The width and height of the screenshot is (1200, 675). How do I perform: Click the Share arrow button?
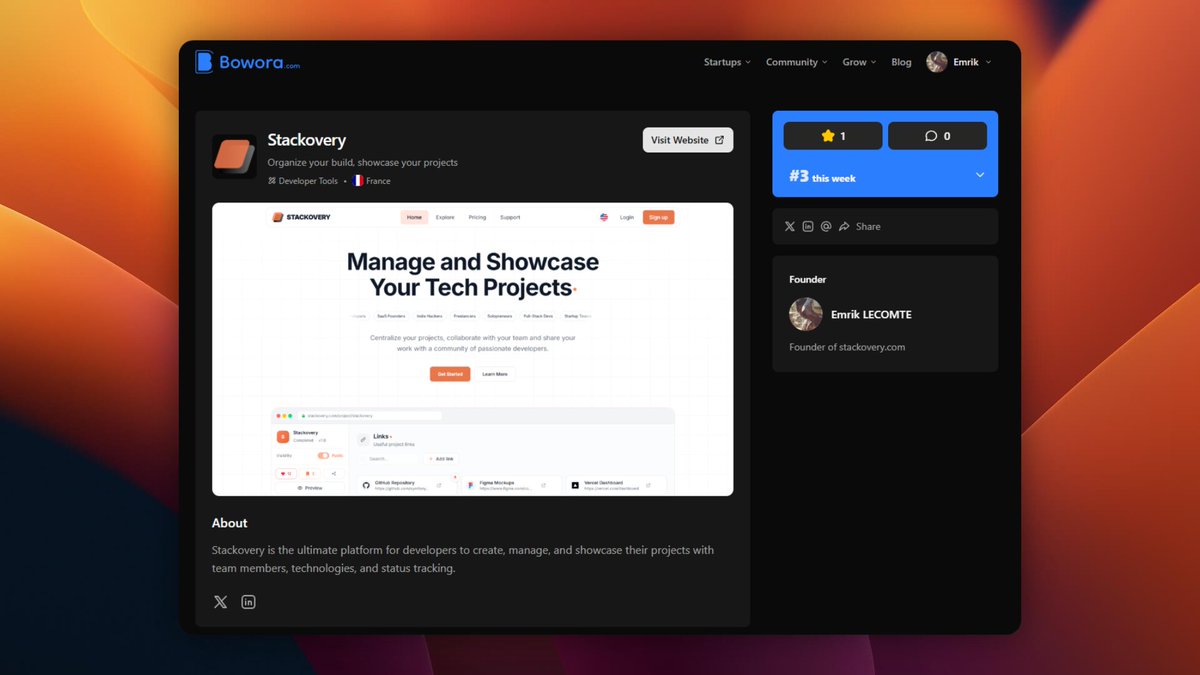click(859, 227)
